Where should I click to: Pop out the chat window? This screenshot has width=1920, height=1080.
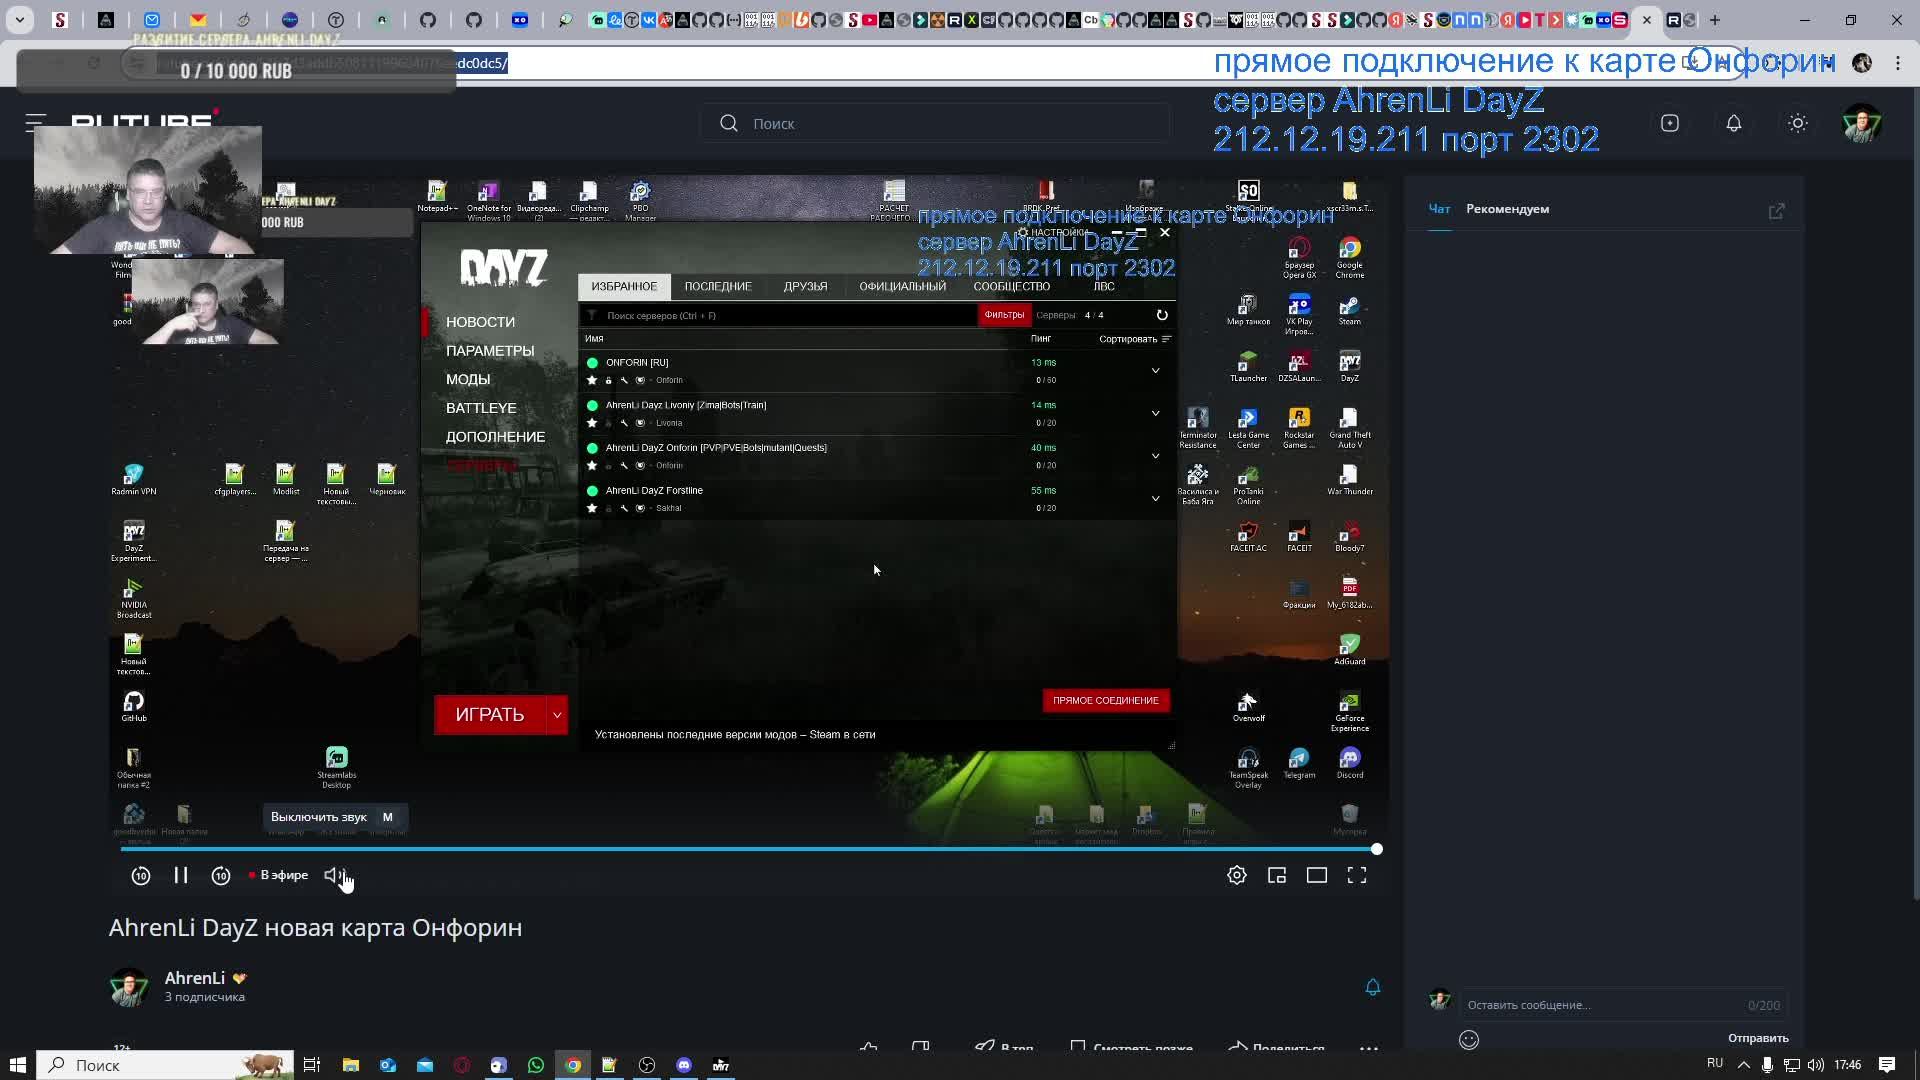point(1777,211)
